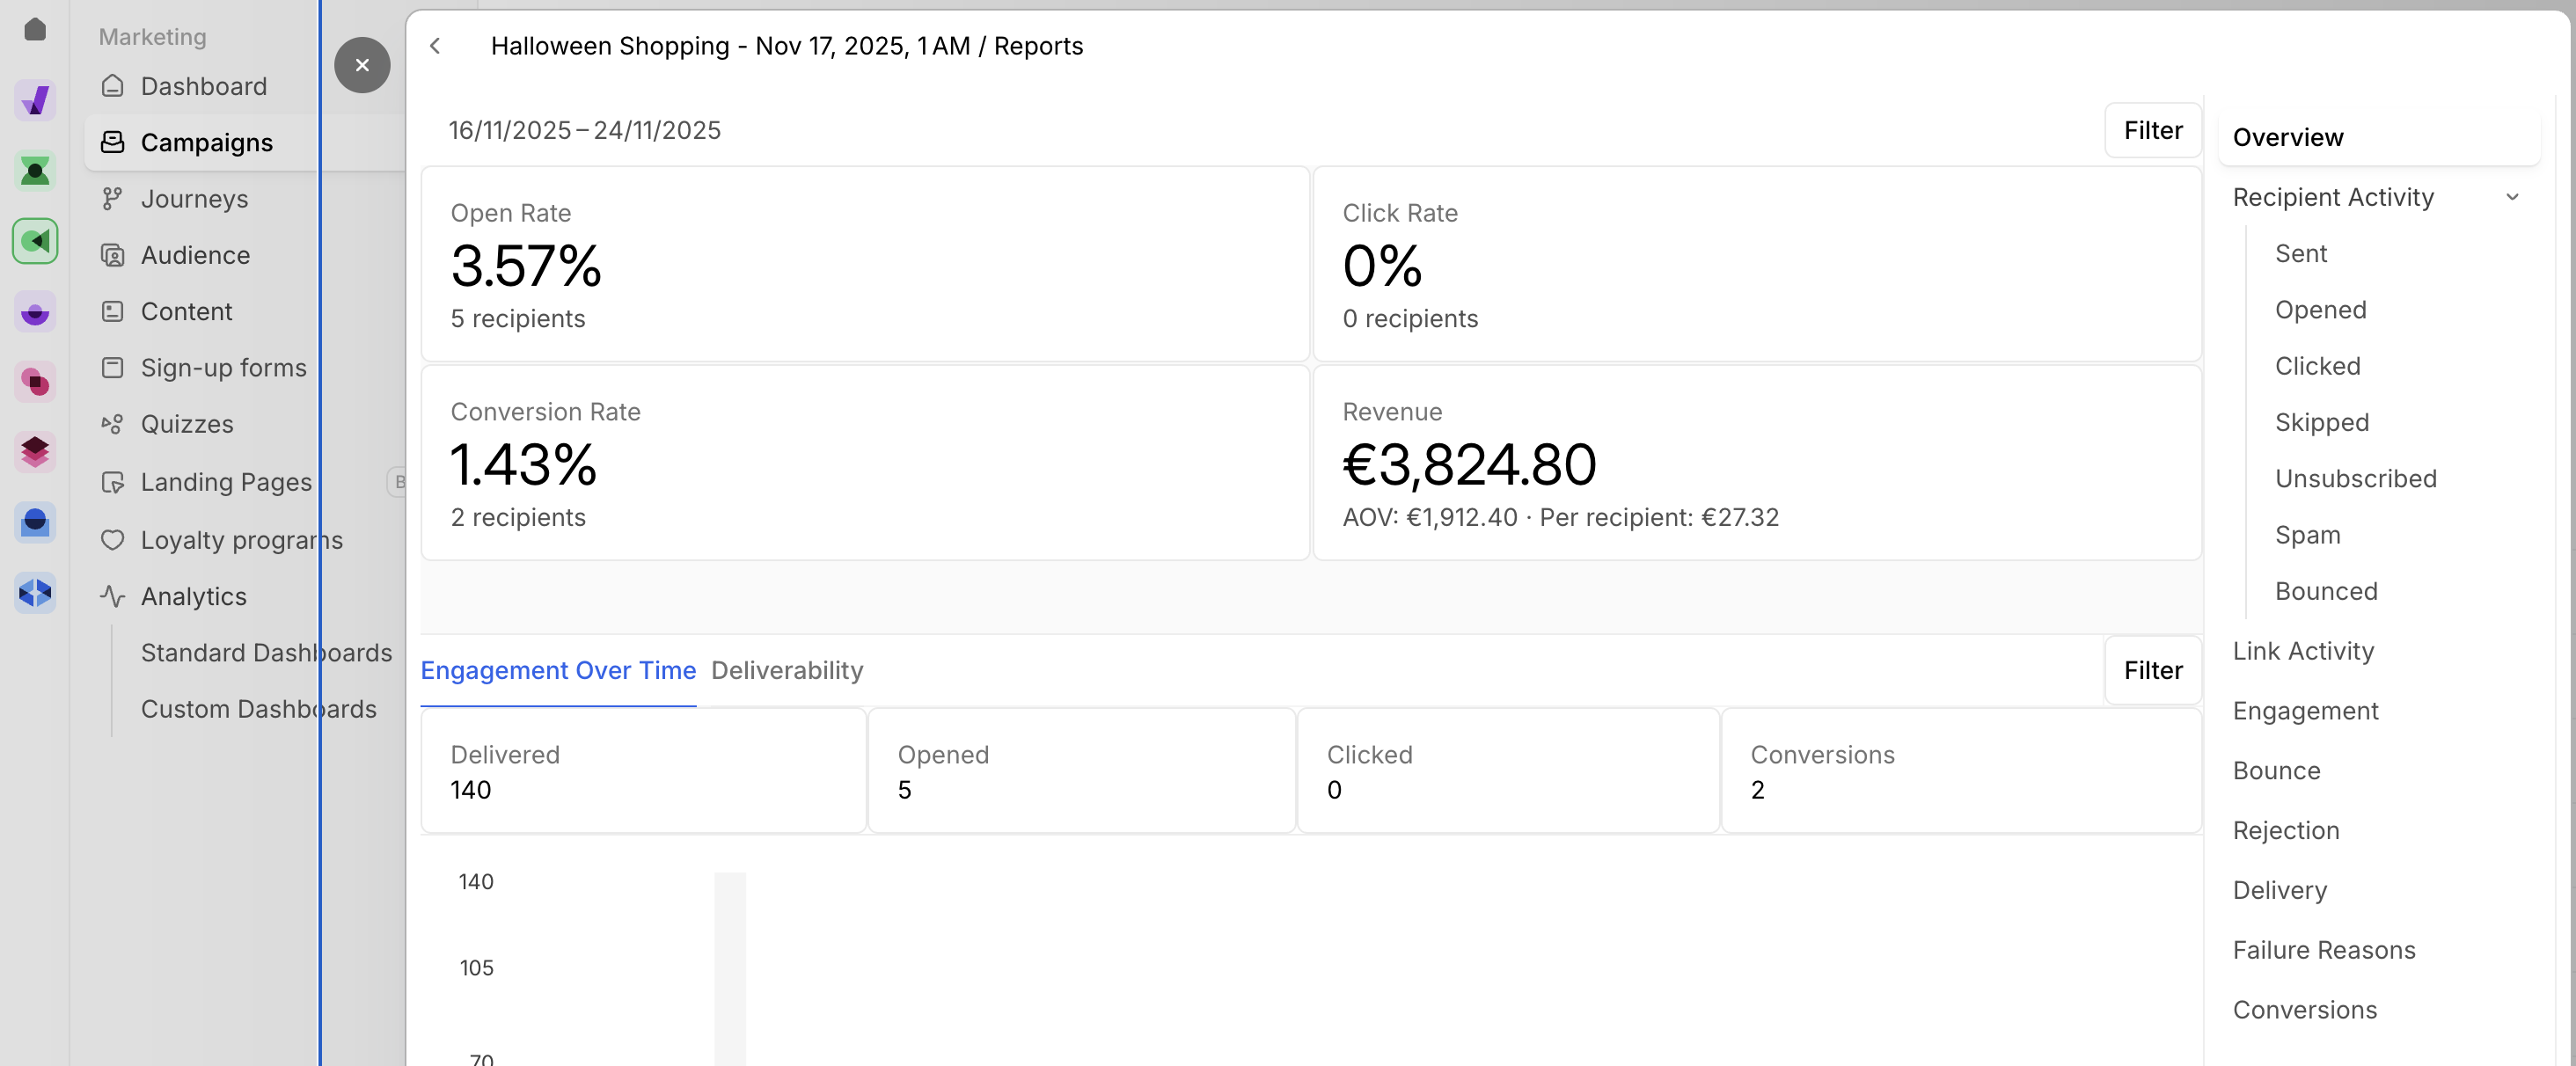Open the Link Activity report section

pyautogui.click(x=2303, y=651)
